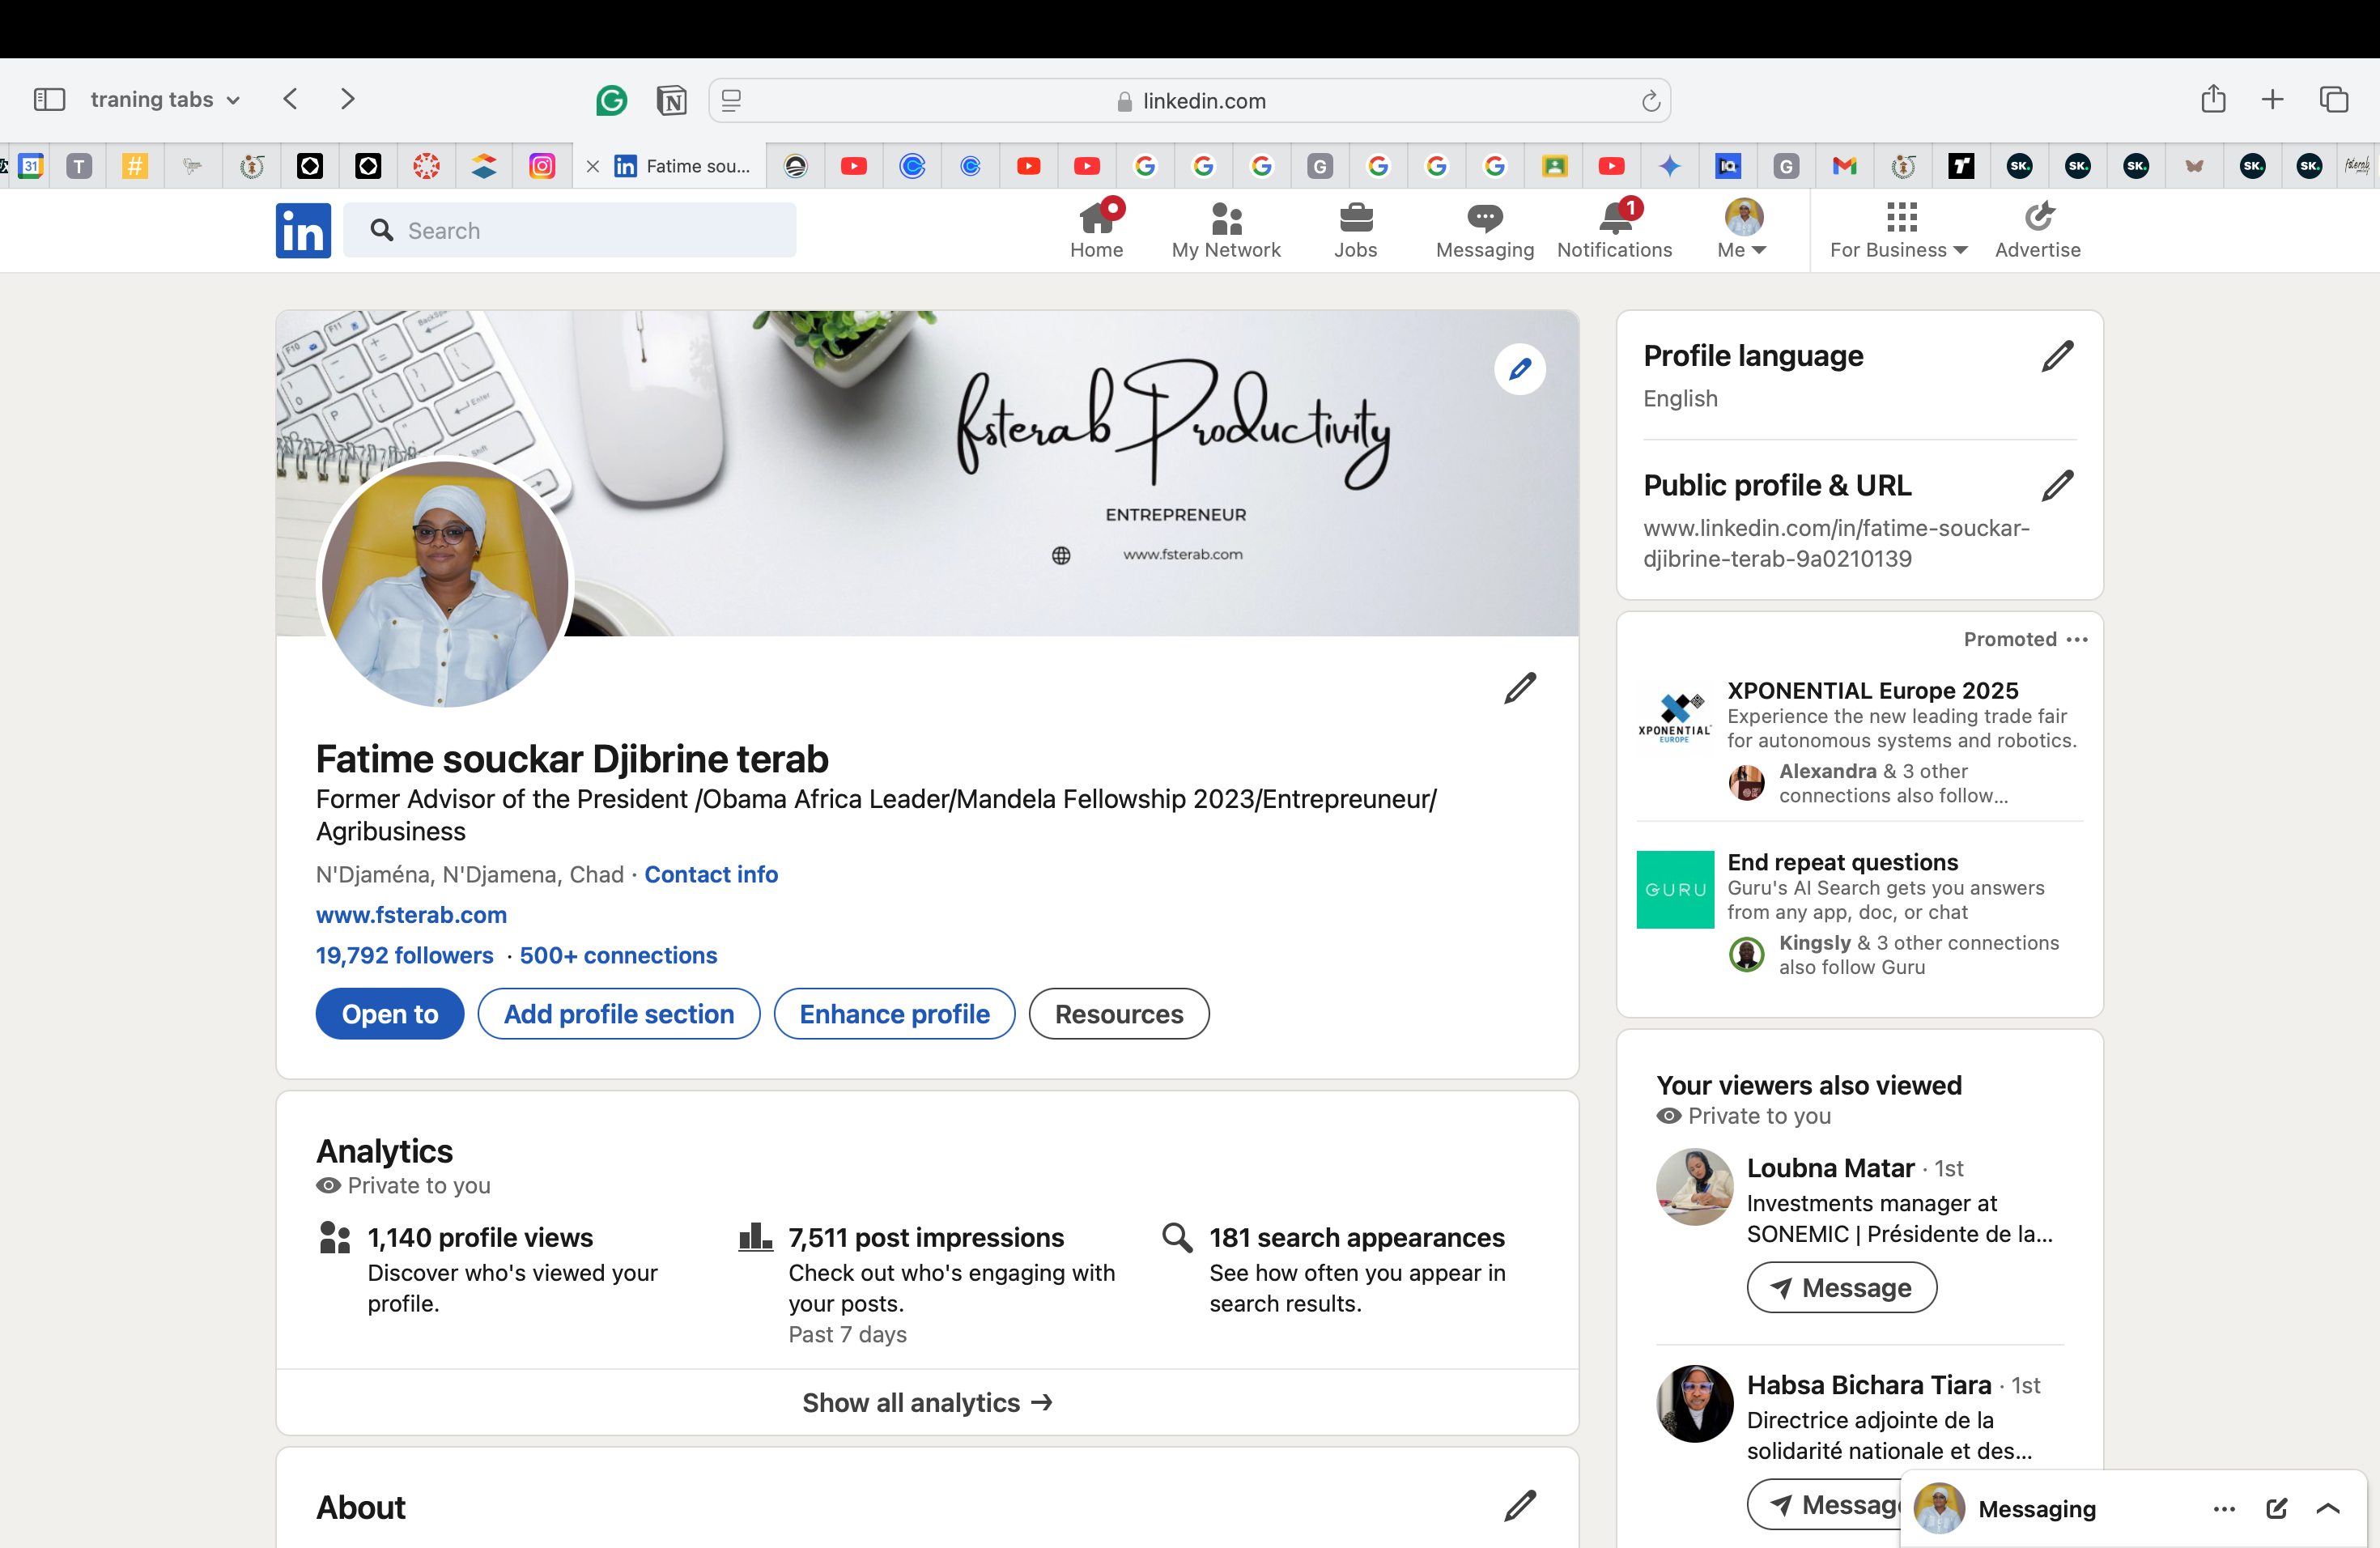Edit Profile language pencil icon
The image size is (2380, 1548).
pyautogui.click(x=2057, y=355)
